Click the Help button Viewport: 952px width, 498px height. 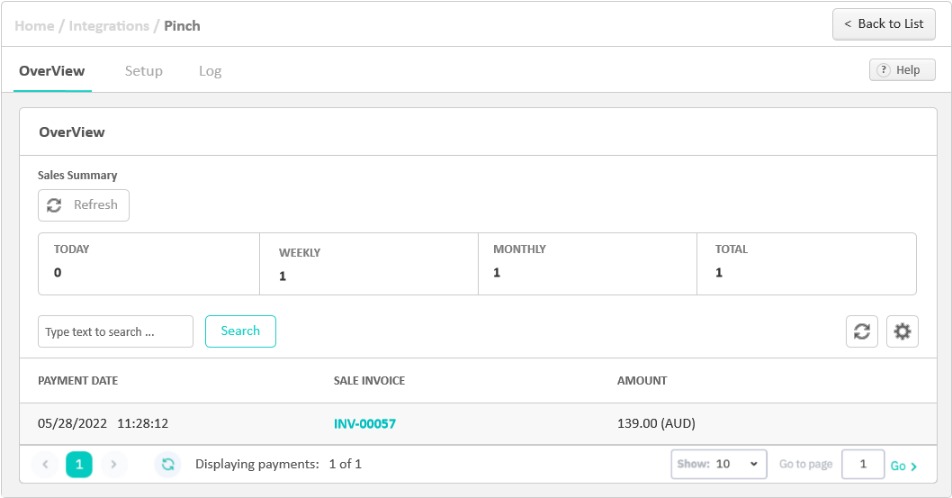pos(902,70)
